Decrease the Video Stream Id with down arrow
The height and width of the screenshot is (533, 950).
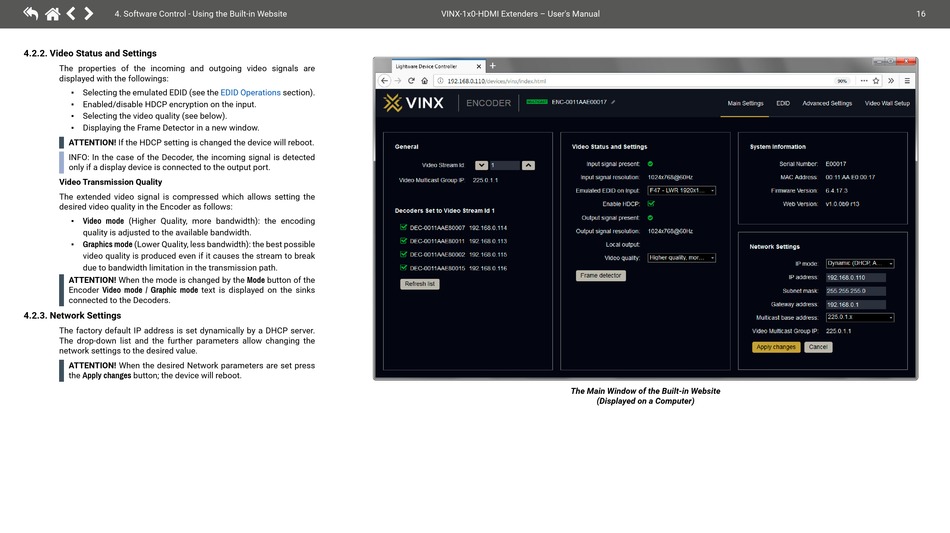[482, 165]
